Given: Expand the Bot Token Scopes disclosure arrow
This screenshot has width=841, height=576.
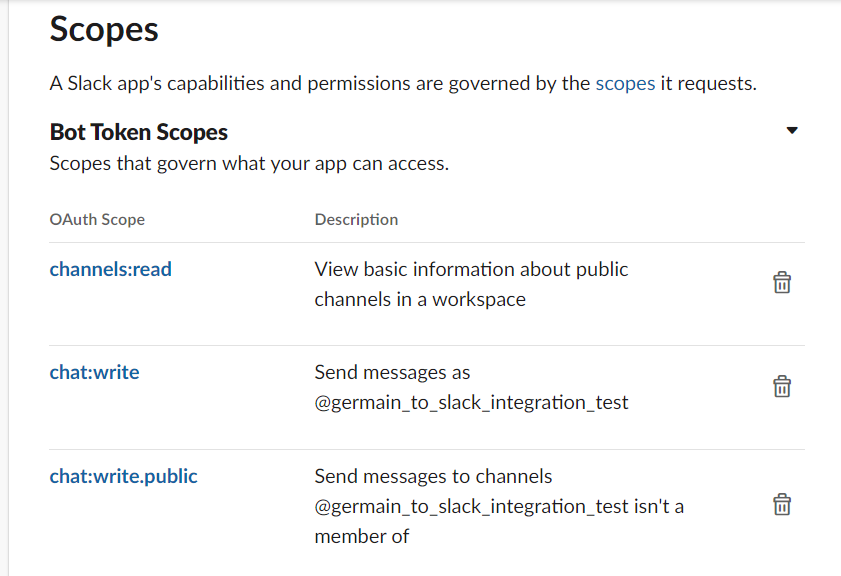Looking at the screenshot, I should [x=792, y=130].
